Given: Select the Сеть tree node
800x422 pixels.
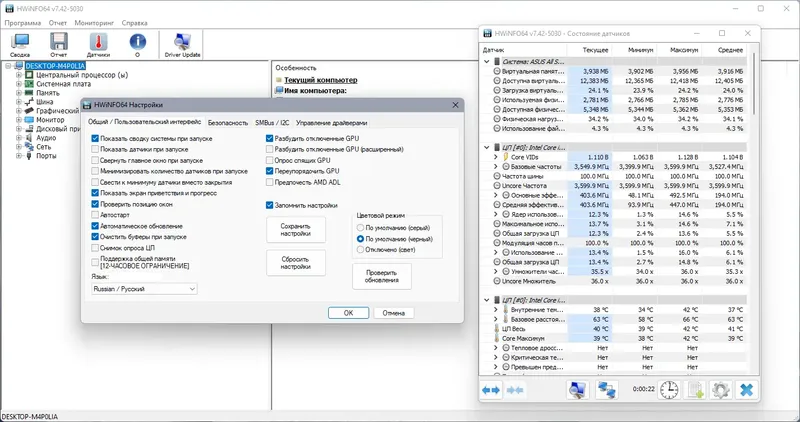Looking at the screenshot, I should pyautogui.click(x=43, y=146).
